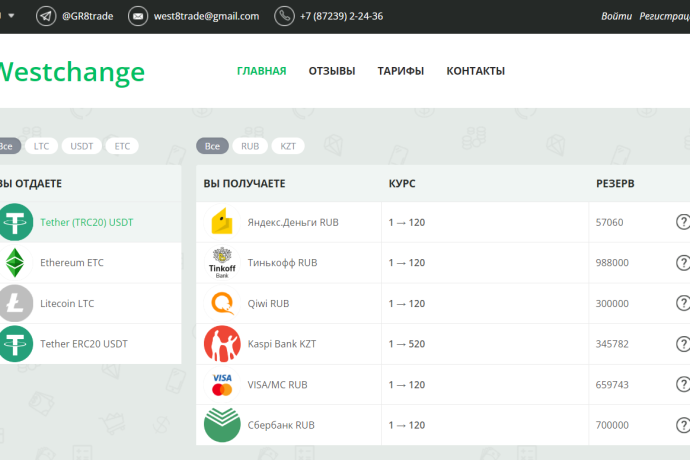Open help icon for Тинькофф row
Screen dimensions: 690x460
coord(683,263)
